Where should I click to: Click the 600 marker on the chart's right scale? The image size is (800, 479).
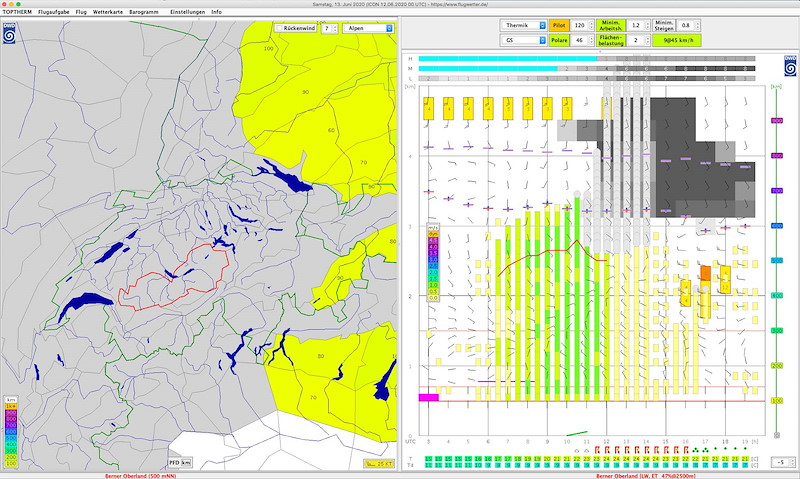click(x=777, y=225)
